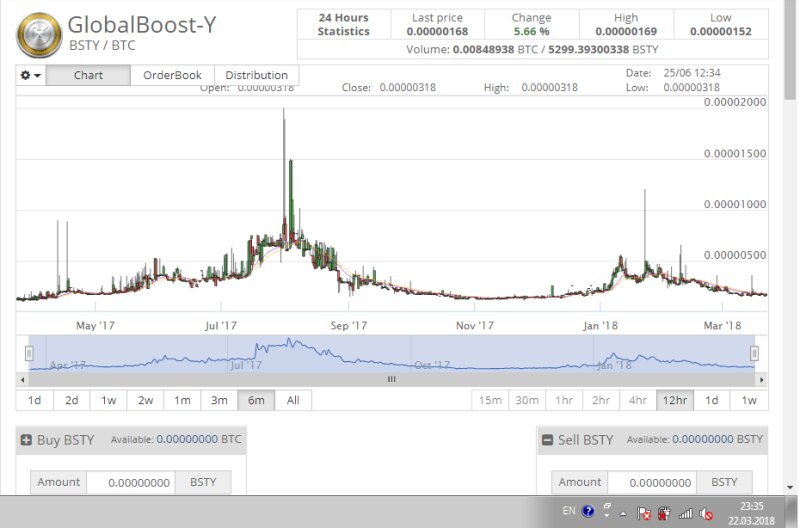Screen dimensions: 800x528
Task: Open the Action Center flag icon
Action: pyautogui.click(x=645, y=512)
